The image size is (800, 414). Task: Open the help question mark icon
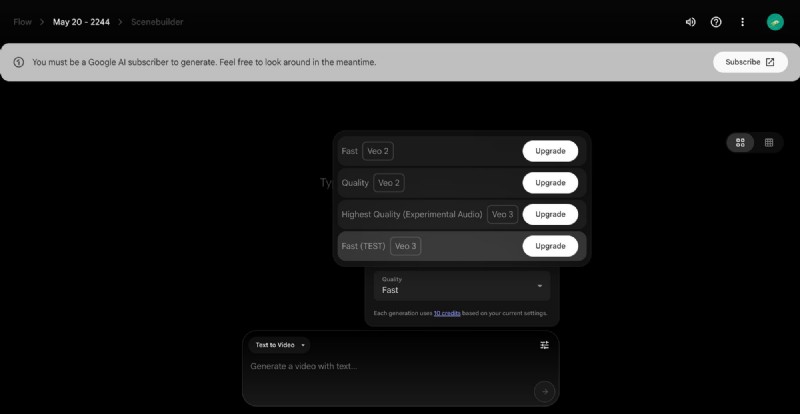coord(716,22)
